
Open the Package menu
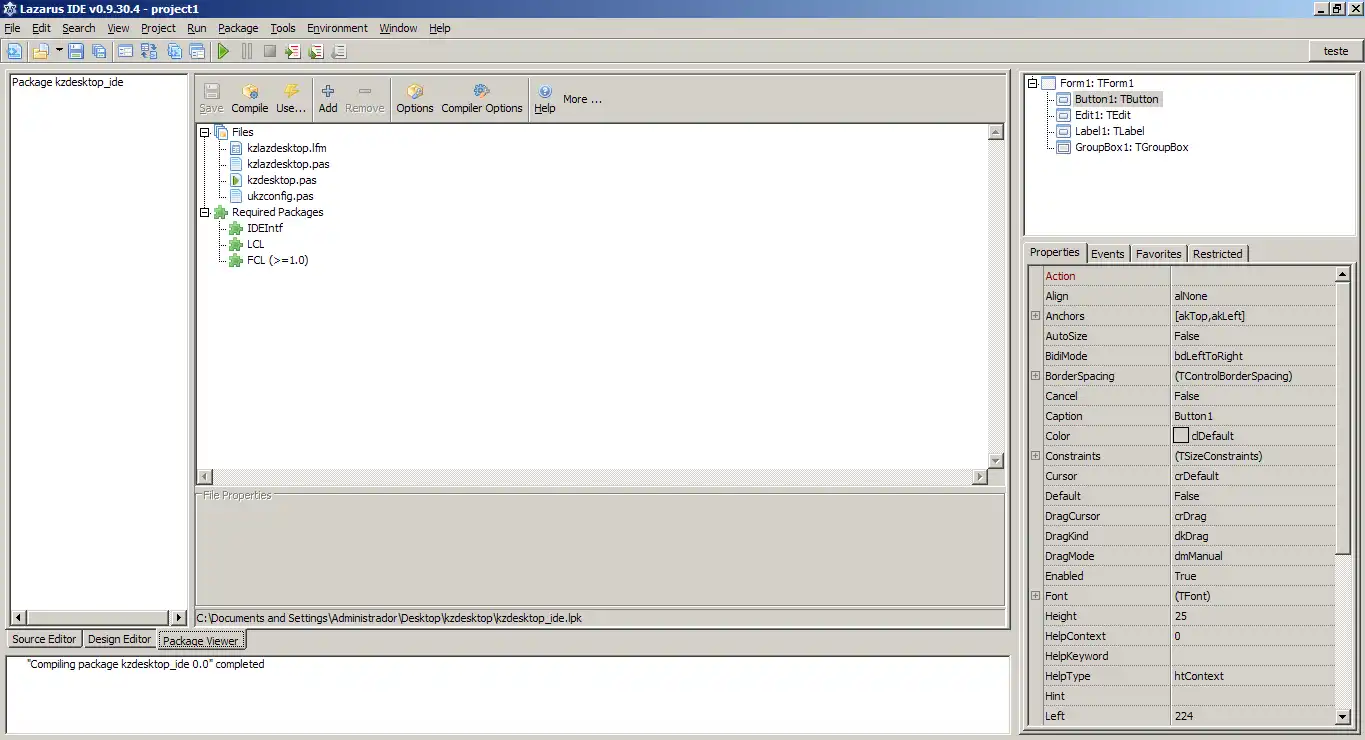point(238,28)
